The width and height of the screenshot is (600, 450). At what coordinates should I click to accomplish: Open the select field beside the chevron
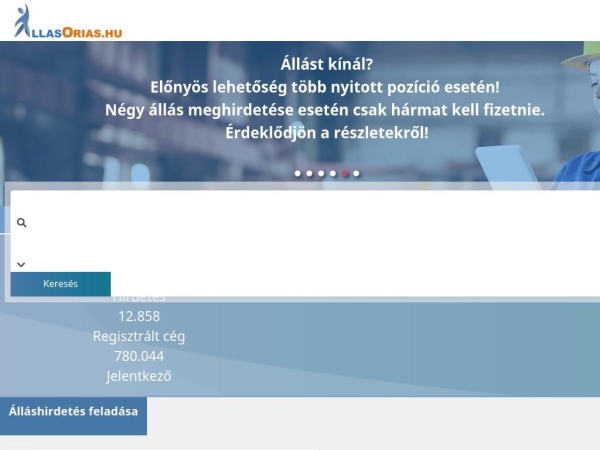pyautogui.click(x=312, y=264)
